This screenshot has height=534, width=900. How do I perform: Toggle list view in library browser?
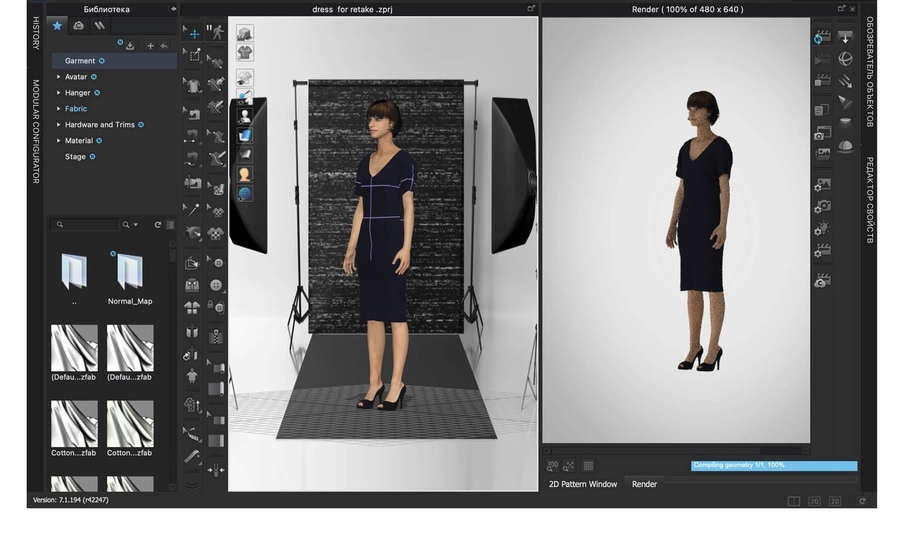(170, 225)
